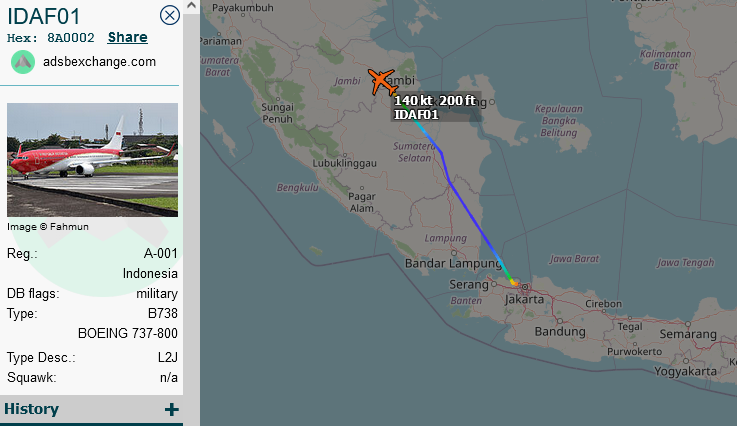
Task: Click the Jakarta city marker on map
Action: (525, 287)
